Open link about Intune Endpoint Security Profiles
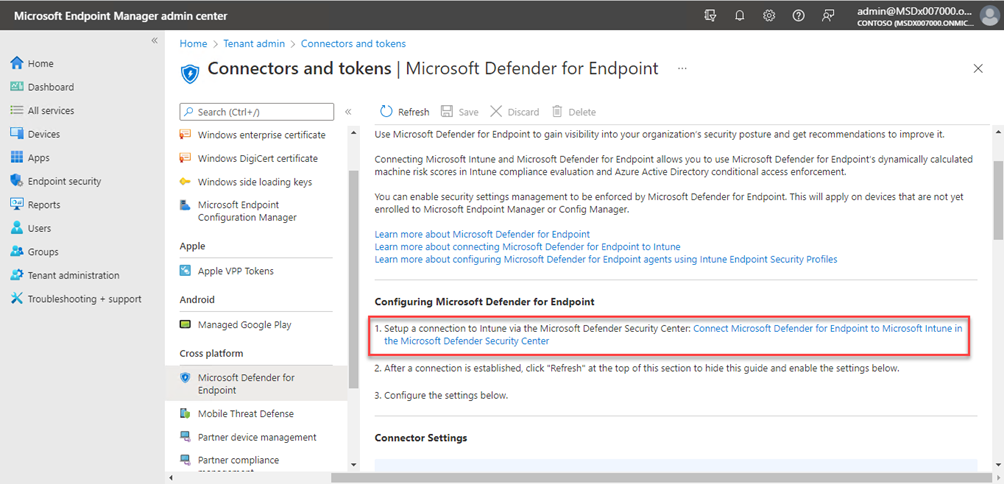This screenshot has width=1004, height=484. (606, 259)
